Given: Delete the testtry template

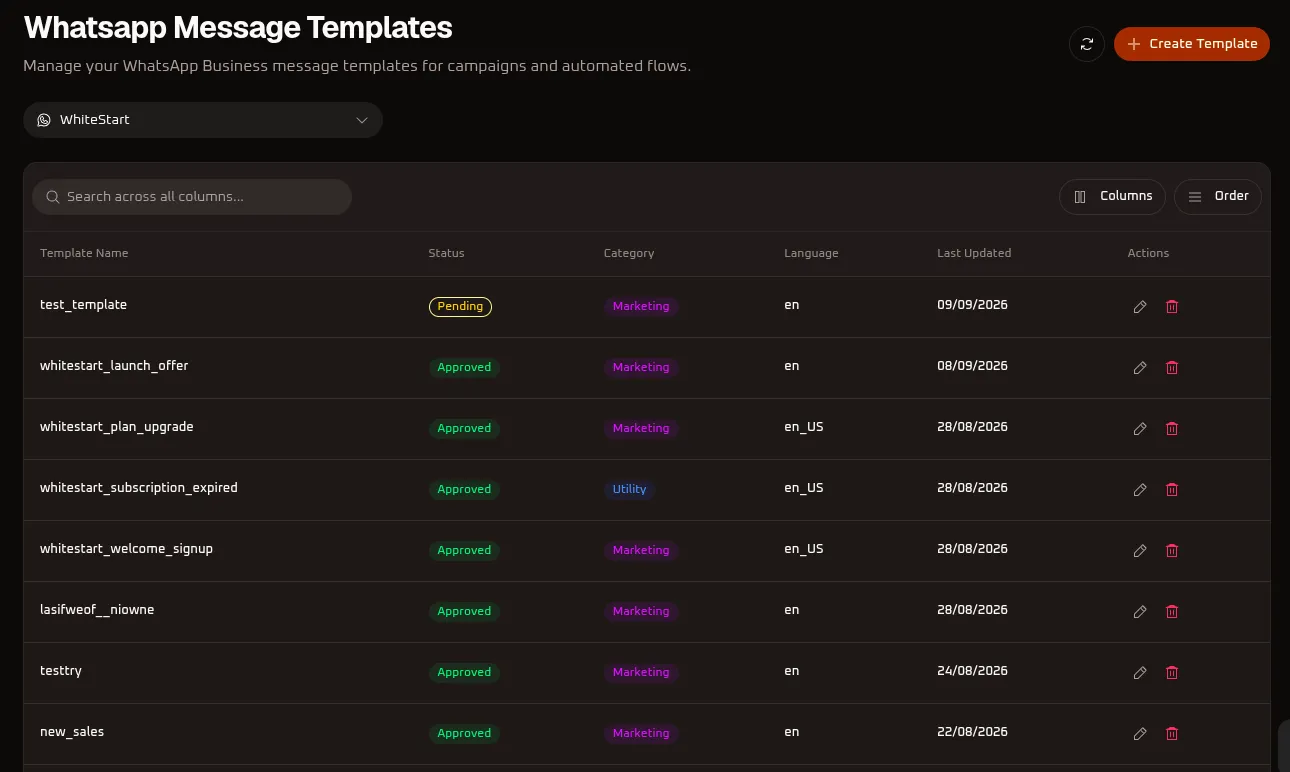Looking at the screenshot, I should (1172, 673).
